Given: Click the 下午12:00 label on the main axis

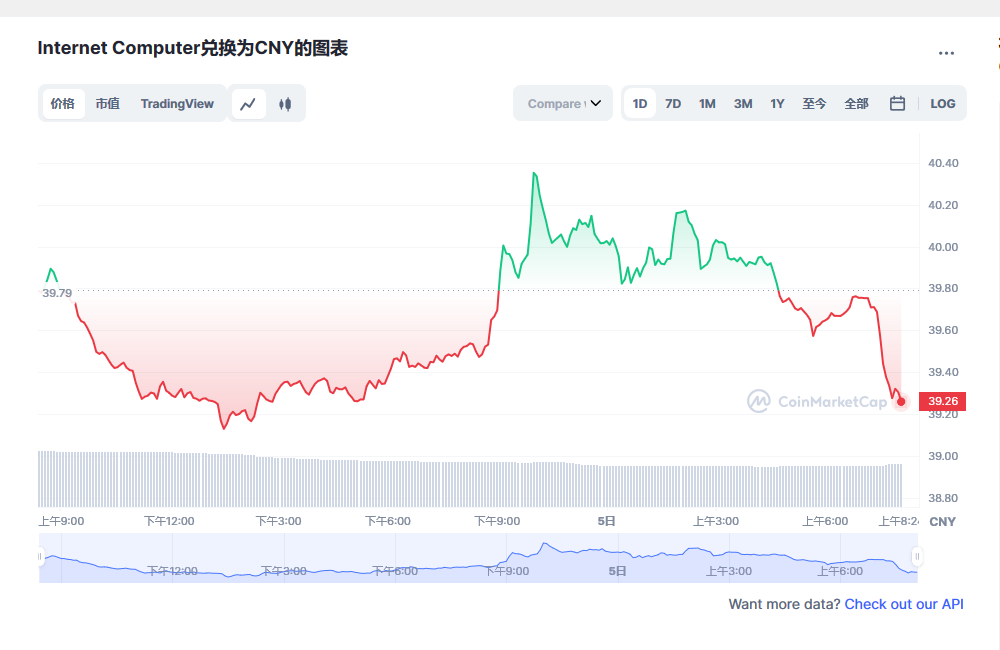Looking at the screenshot, I should (169, 521).
